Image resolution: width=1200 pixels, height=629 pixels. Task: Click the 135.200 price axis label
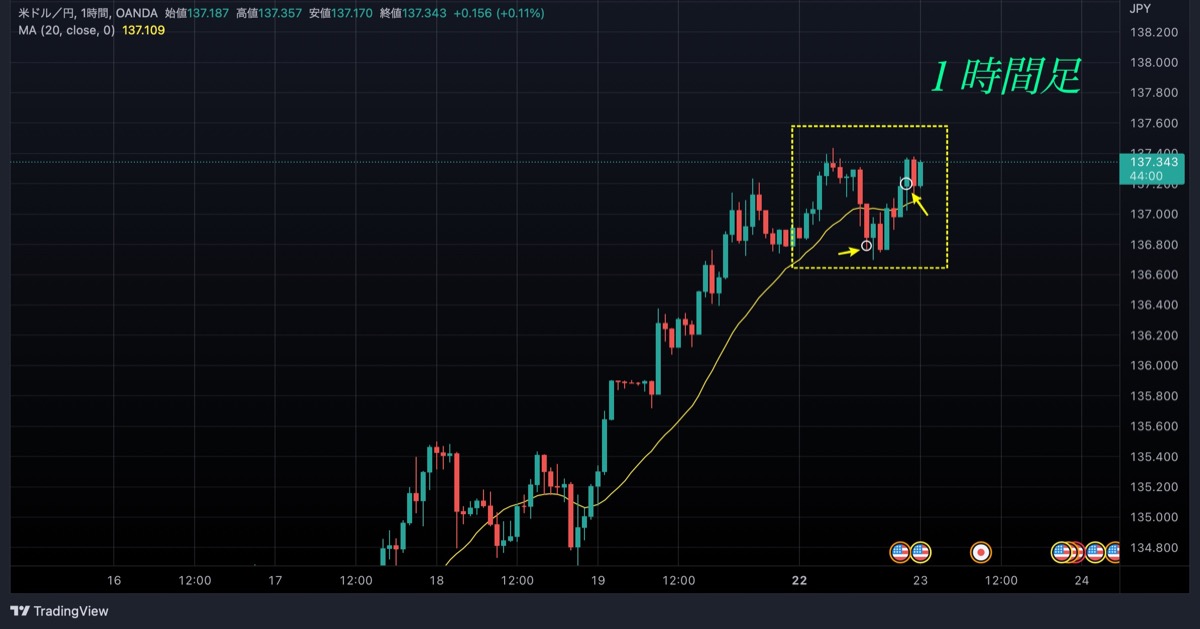coord(1152,487)
